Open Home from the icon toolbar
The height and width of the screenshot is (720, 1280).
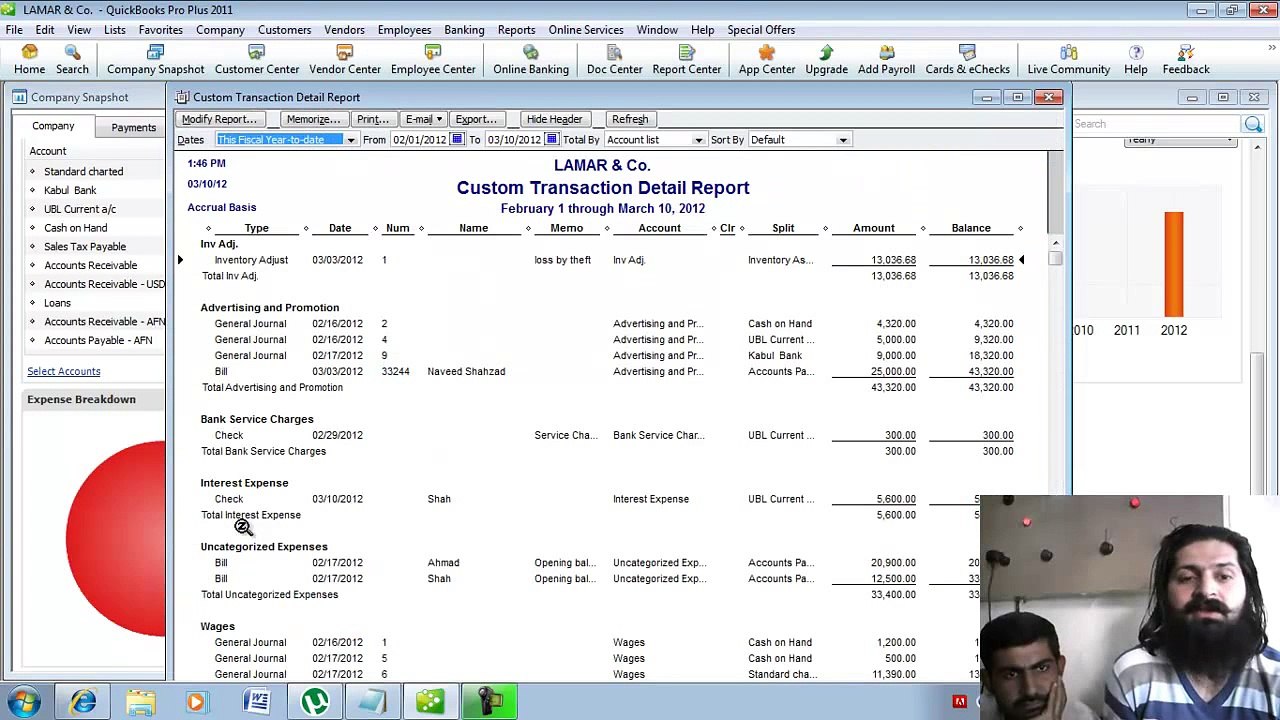[29, 59]
